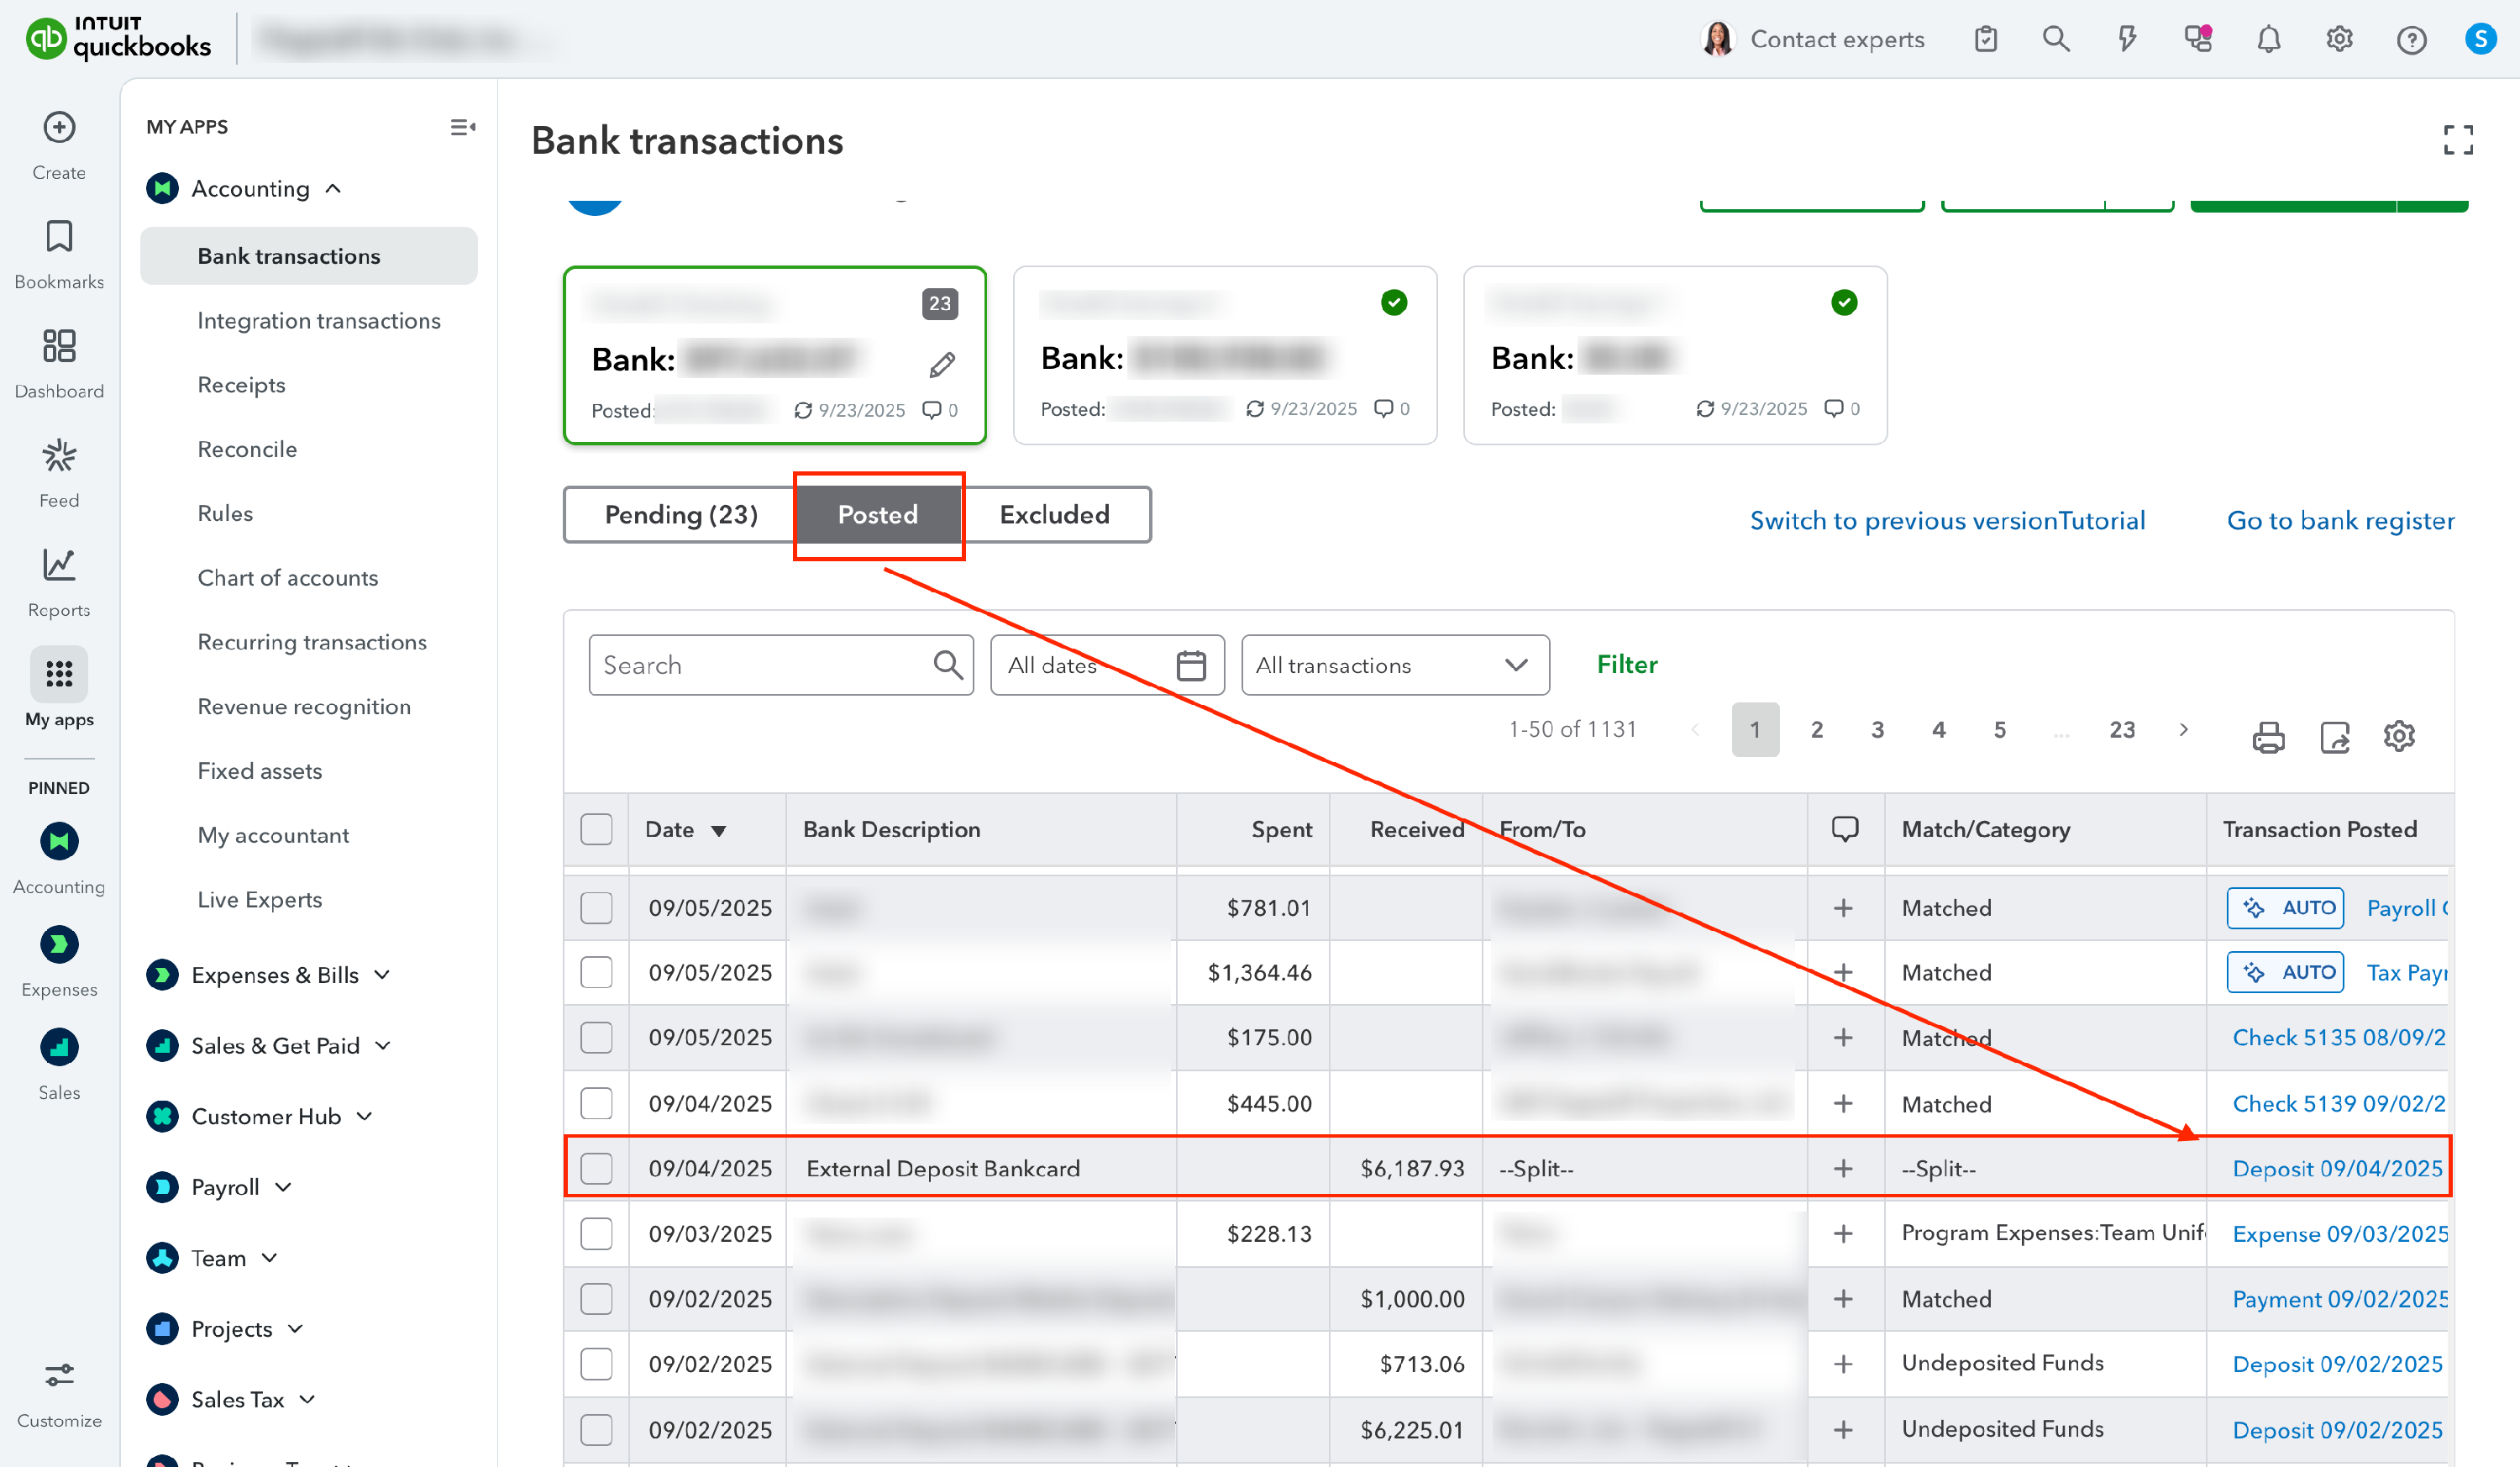Viewport: 2520px width, 1467px height.
Task: Open the table settings gear icon
Action: pyautogui.click(x=2398, y=737)
